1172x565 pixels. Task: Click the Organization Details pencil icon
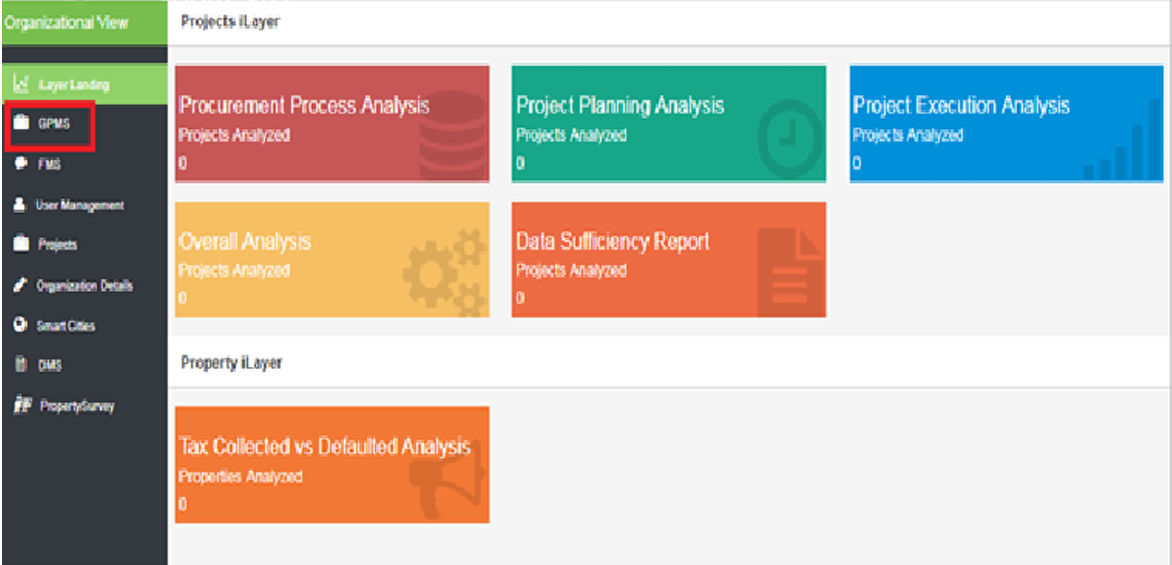pos(20,286)
